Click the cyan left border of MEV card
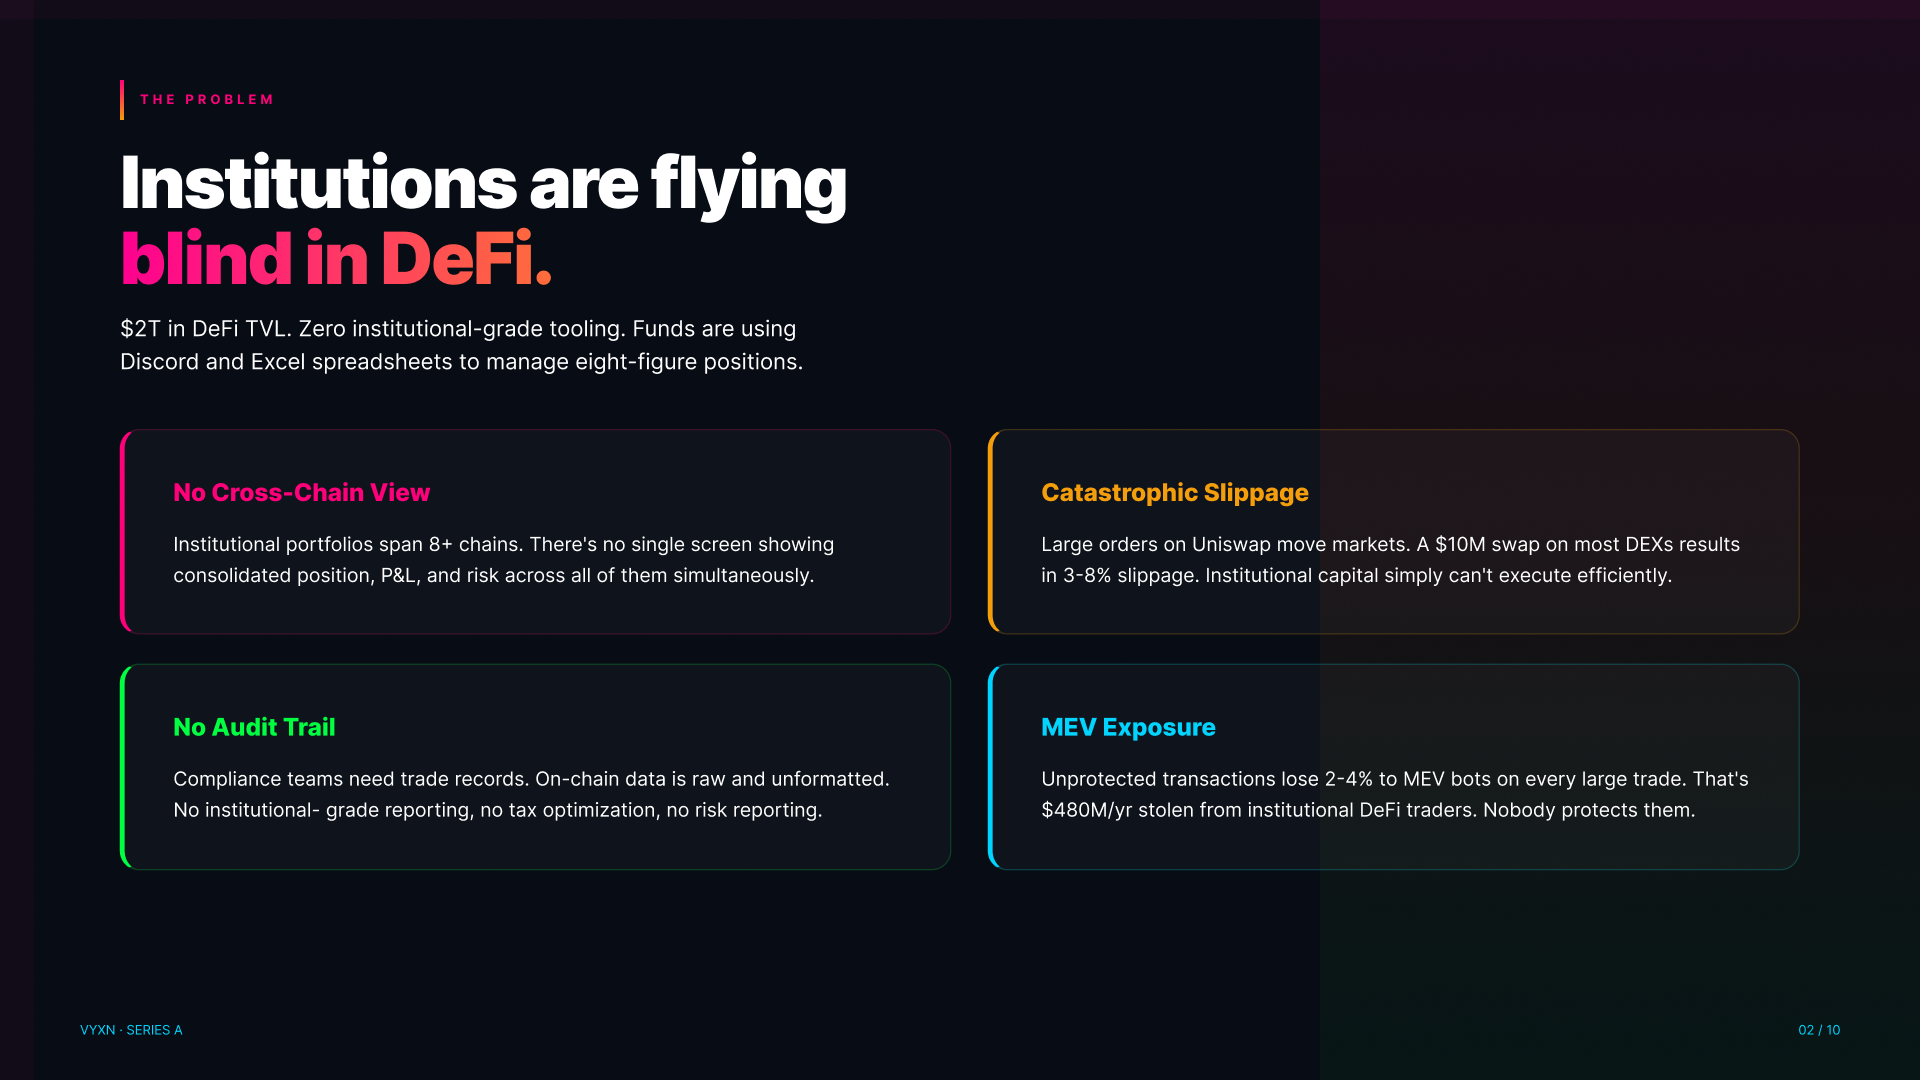The height and width of the screenshot is (1080, 1920). 991,767
